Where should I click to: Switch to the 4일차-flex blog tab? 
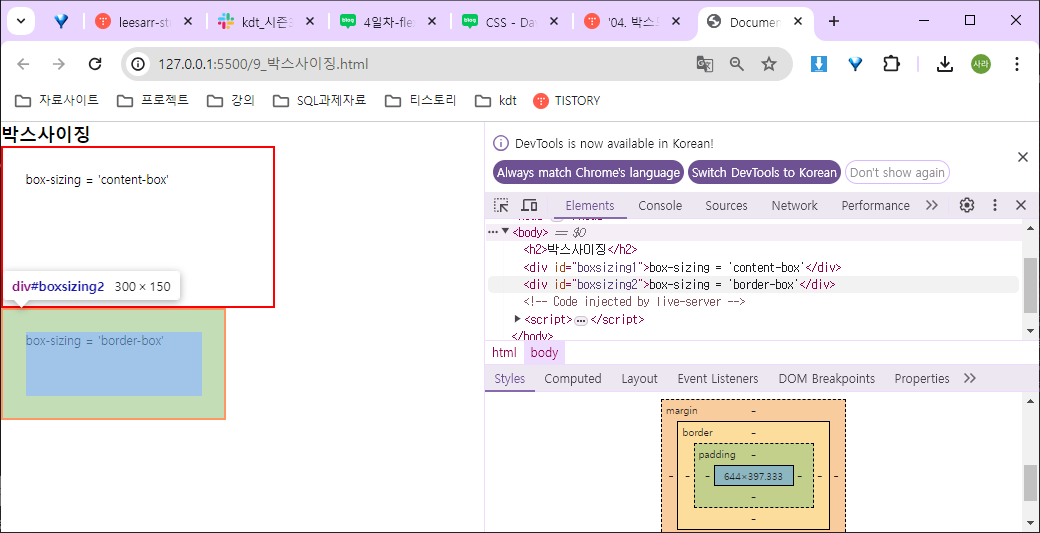point(389,22)
